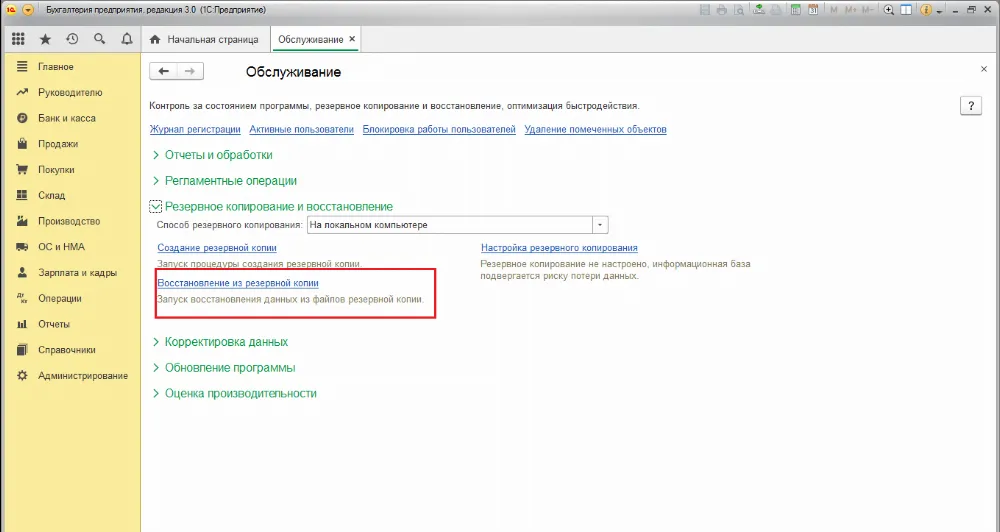Image resolution: width=1000 pixels, height=532 pixels.
Task: Open the sections menu grid icon
Action: pos(18,39)
